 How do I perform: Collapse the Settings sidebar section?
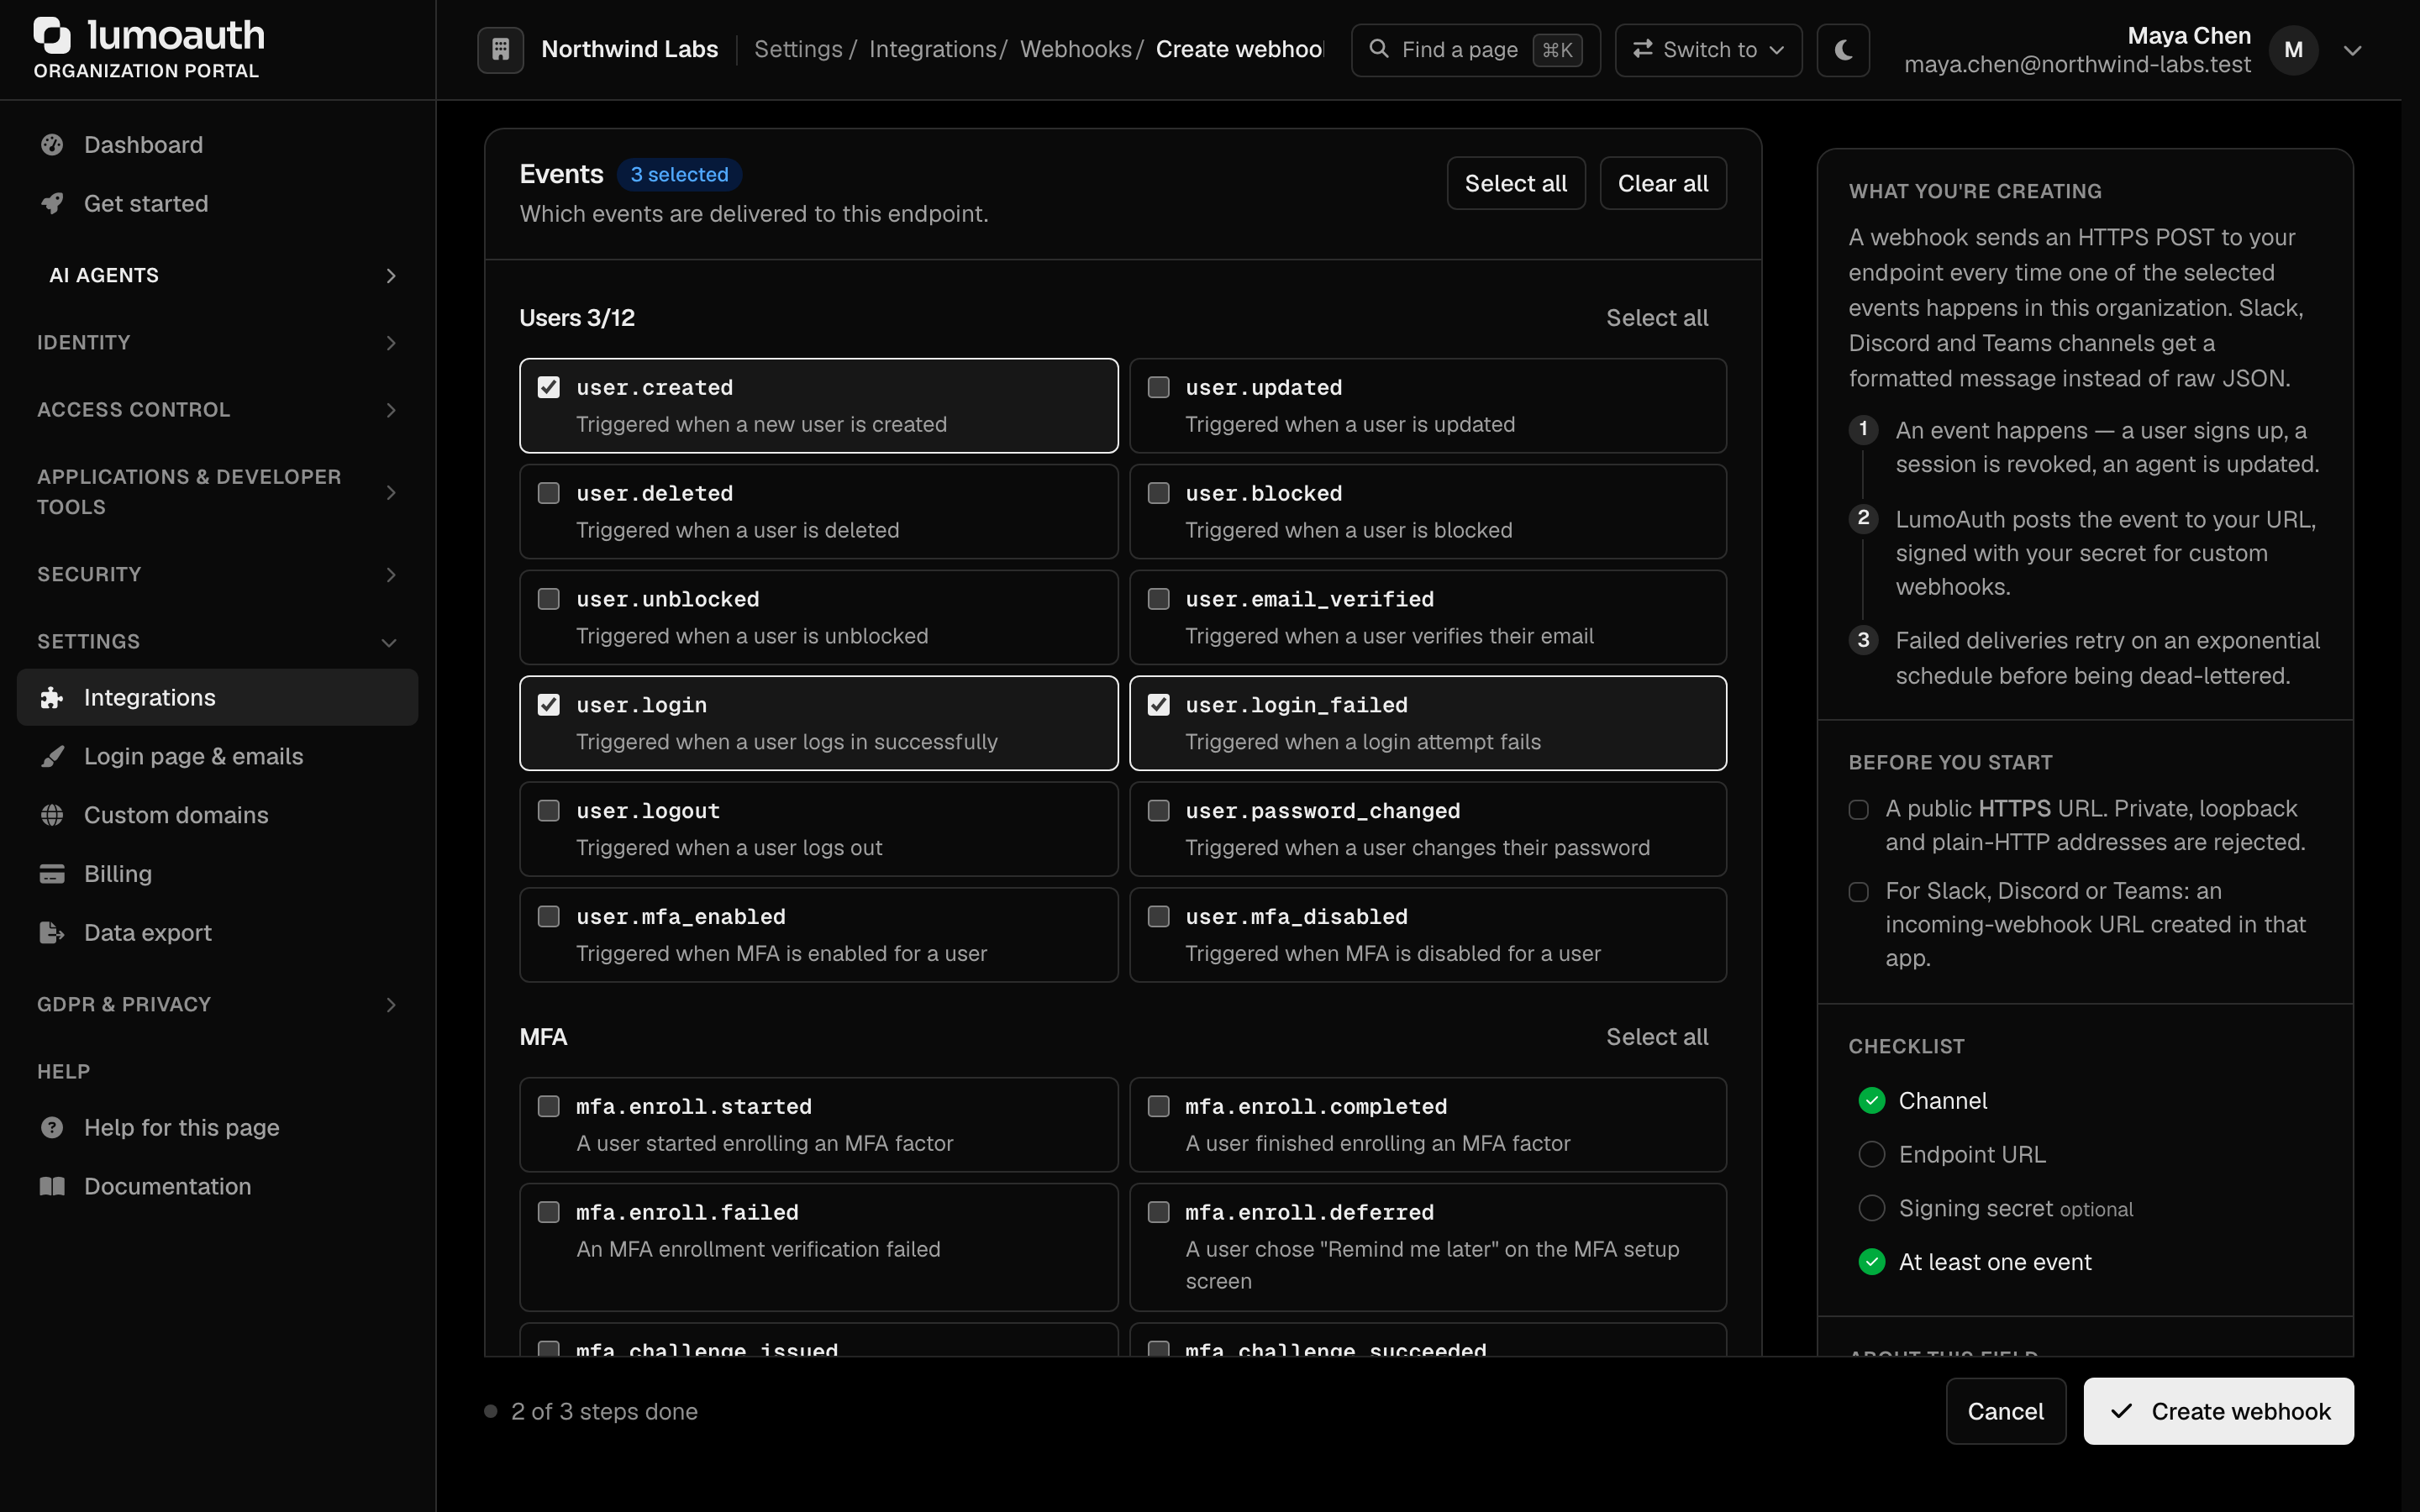tap(218, 642)
